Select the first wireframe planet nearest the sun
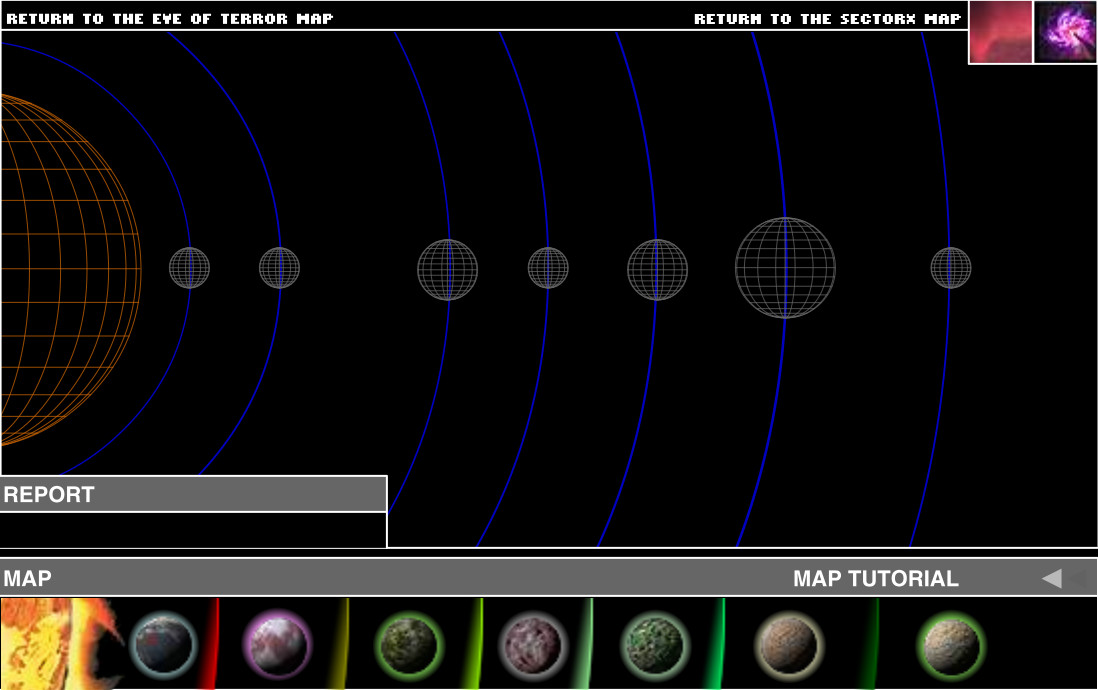The width and height of the screenshot is (1098, 690). coord(189,268)
